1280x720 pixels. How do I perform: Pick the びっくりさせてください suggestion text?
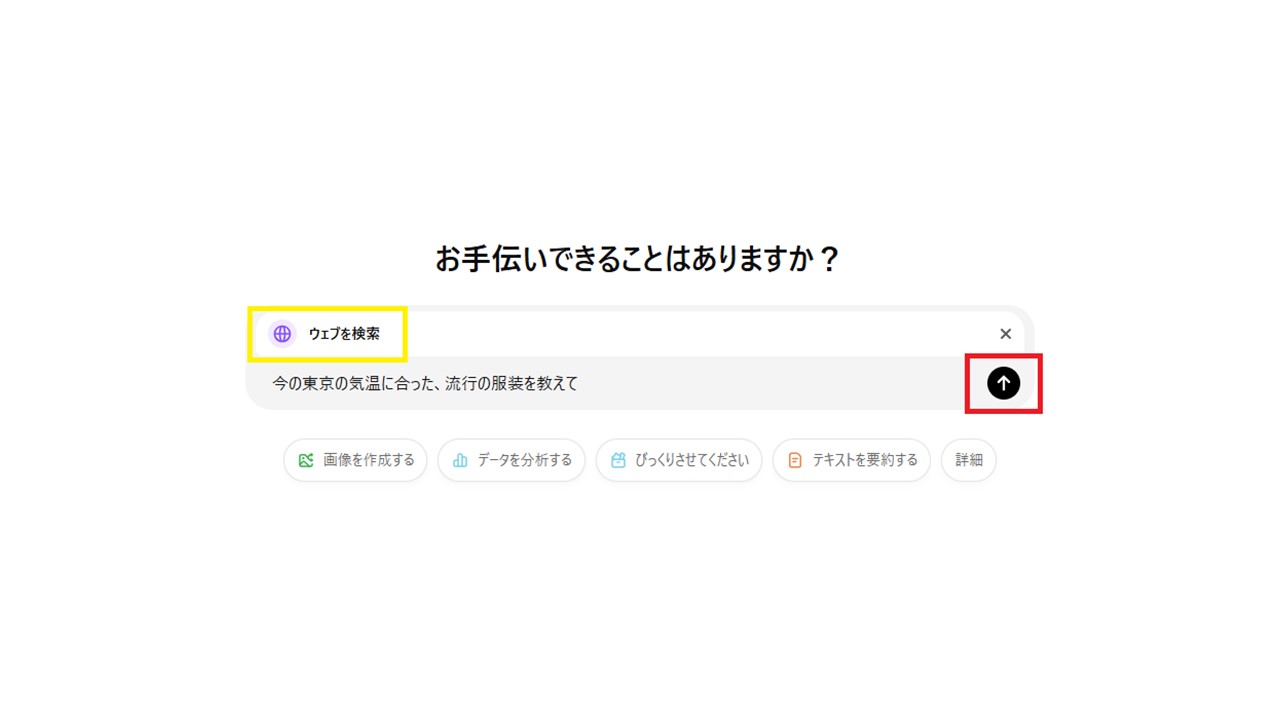point(692,460)
